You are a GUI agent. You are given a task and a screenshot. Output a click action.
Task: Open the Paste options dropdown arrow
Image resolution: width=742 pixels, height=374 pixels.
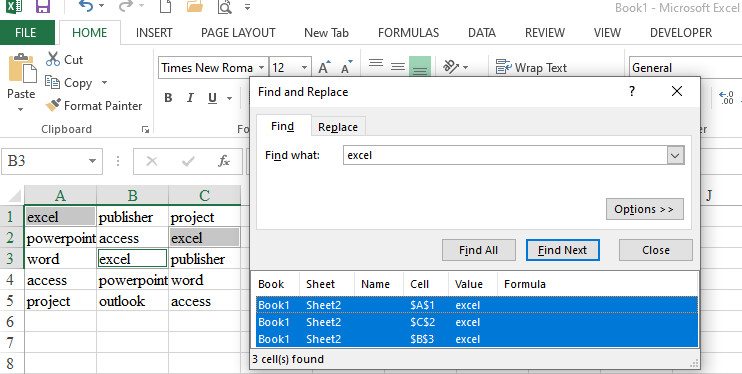20,109
